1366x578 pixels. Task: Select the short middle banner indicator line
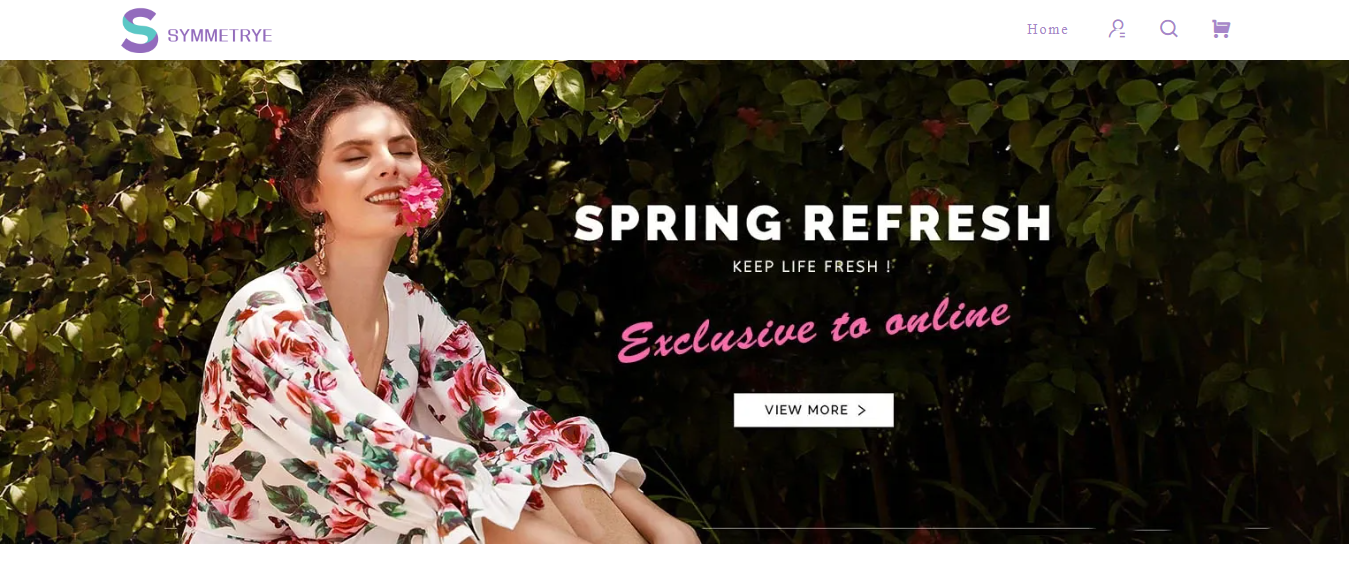[1152, 529]
